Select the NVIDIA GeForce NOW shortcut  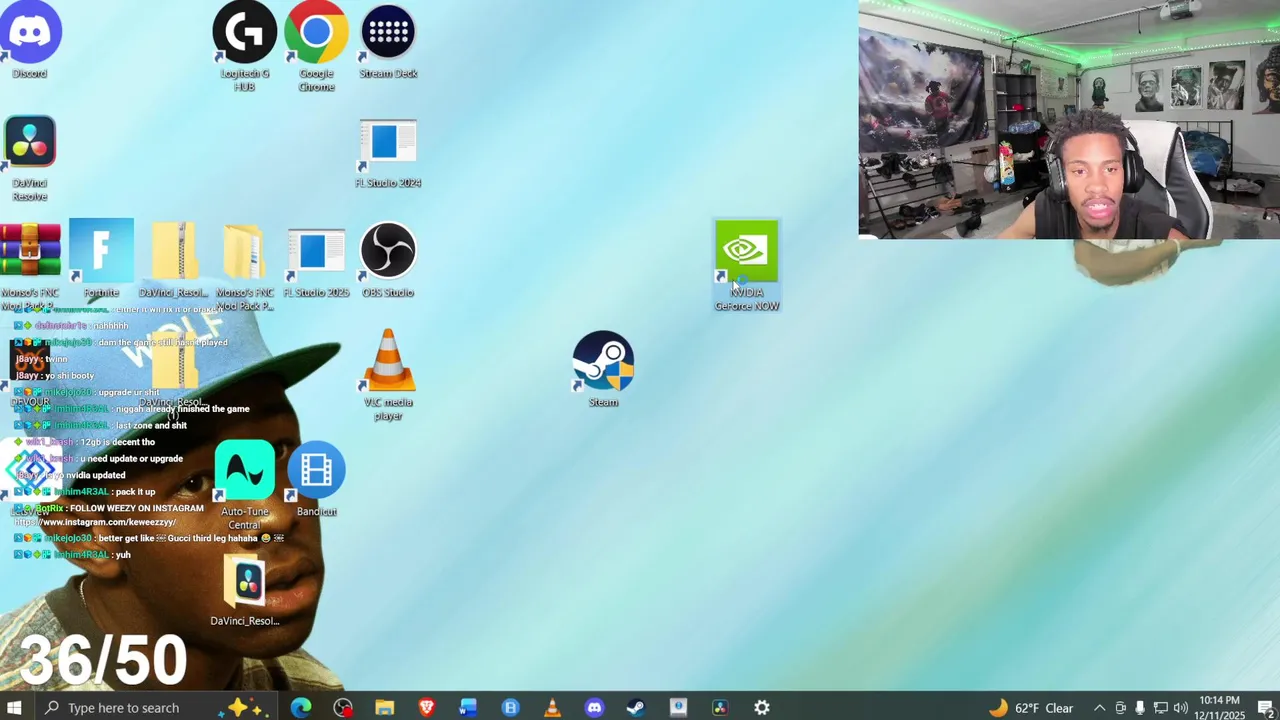point(746,265)
